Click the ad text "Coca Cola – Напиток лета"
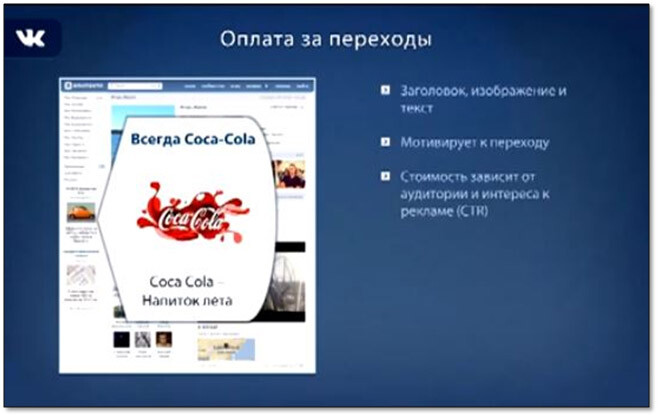 (187, 291)
